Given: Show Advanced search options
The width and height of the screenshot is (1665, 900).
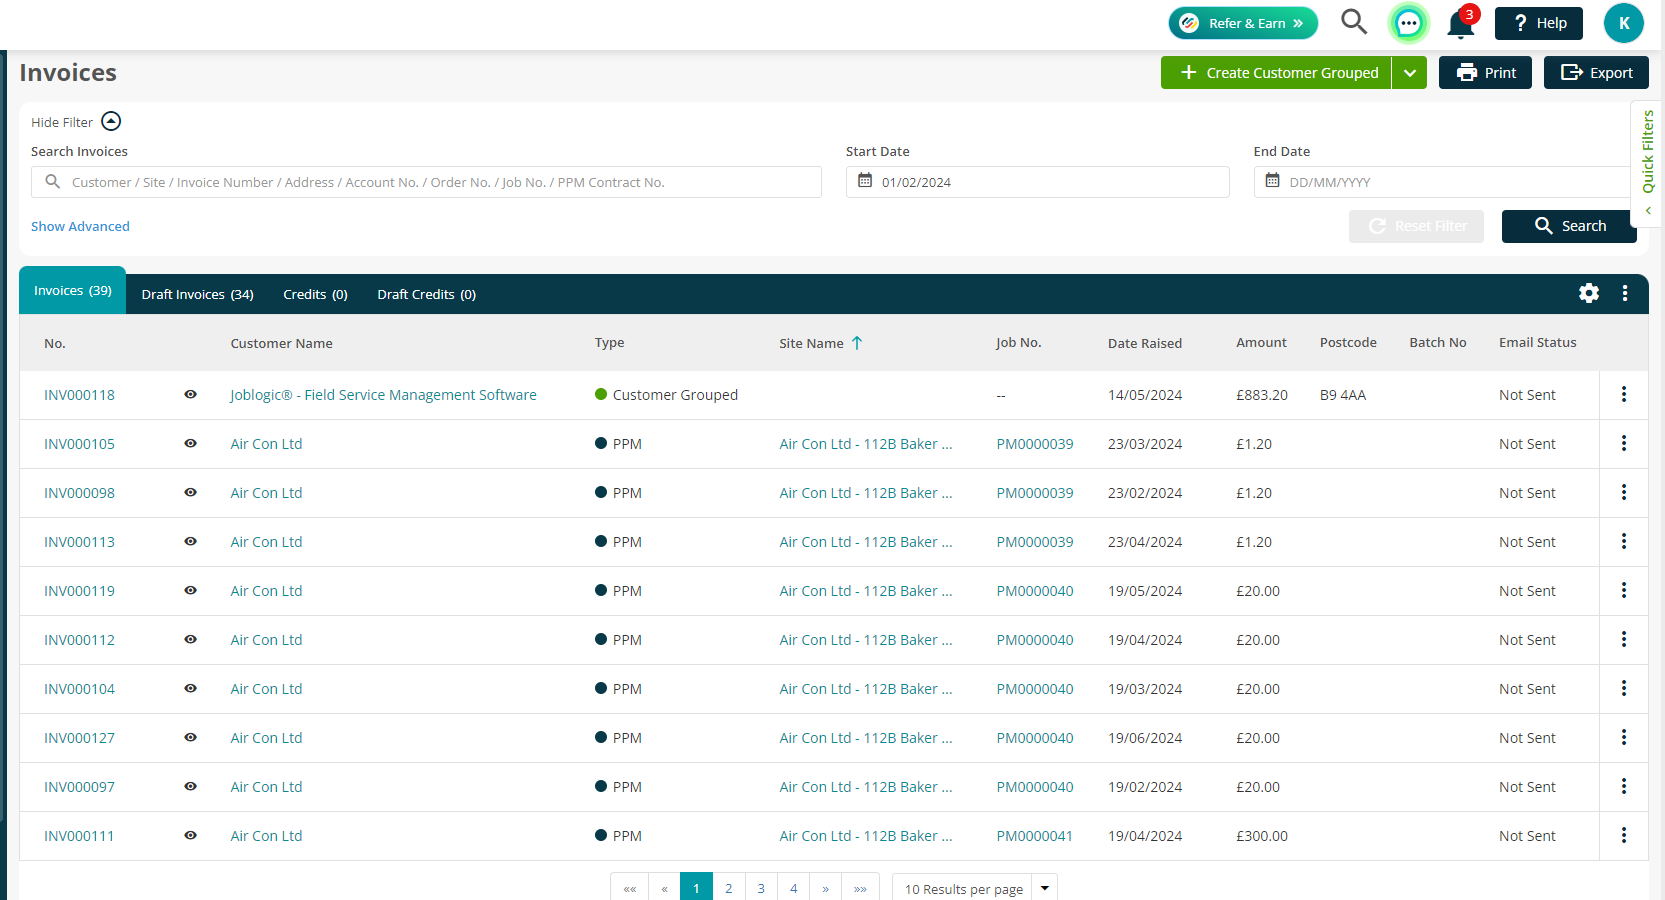Looking at the screenshot, I should coord(80,226).
